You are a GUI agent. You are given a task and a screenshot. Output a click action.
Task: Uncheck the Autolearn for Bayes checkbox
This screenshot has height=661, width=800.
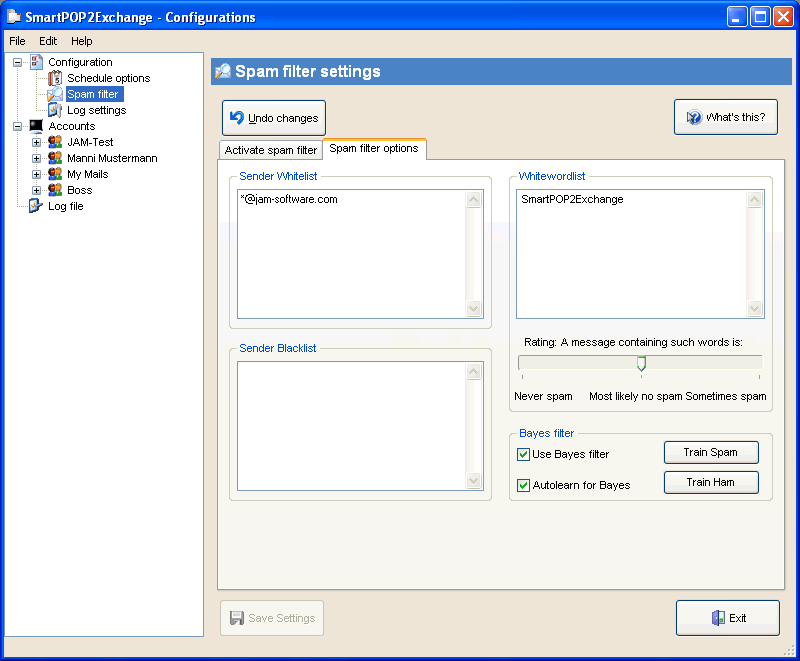pyautogui.click(x=523, y=485)
